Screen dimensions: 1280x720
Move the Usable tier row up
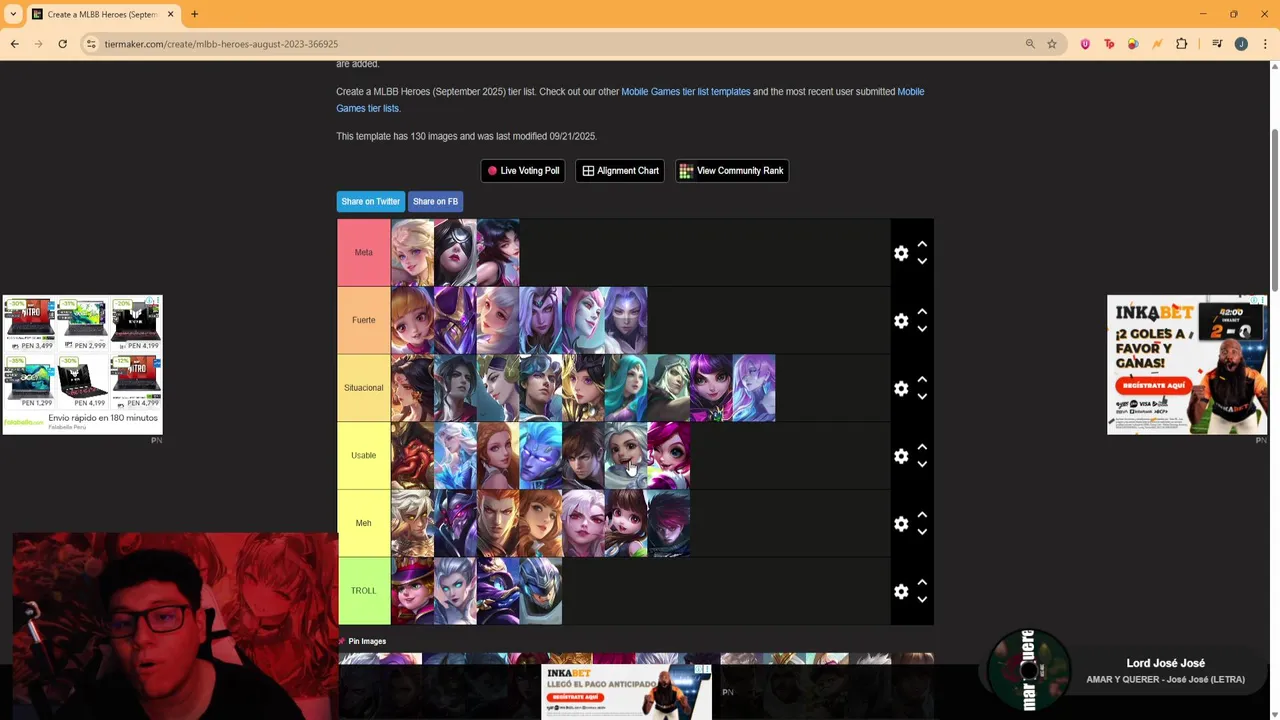point(922,447)
